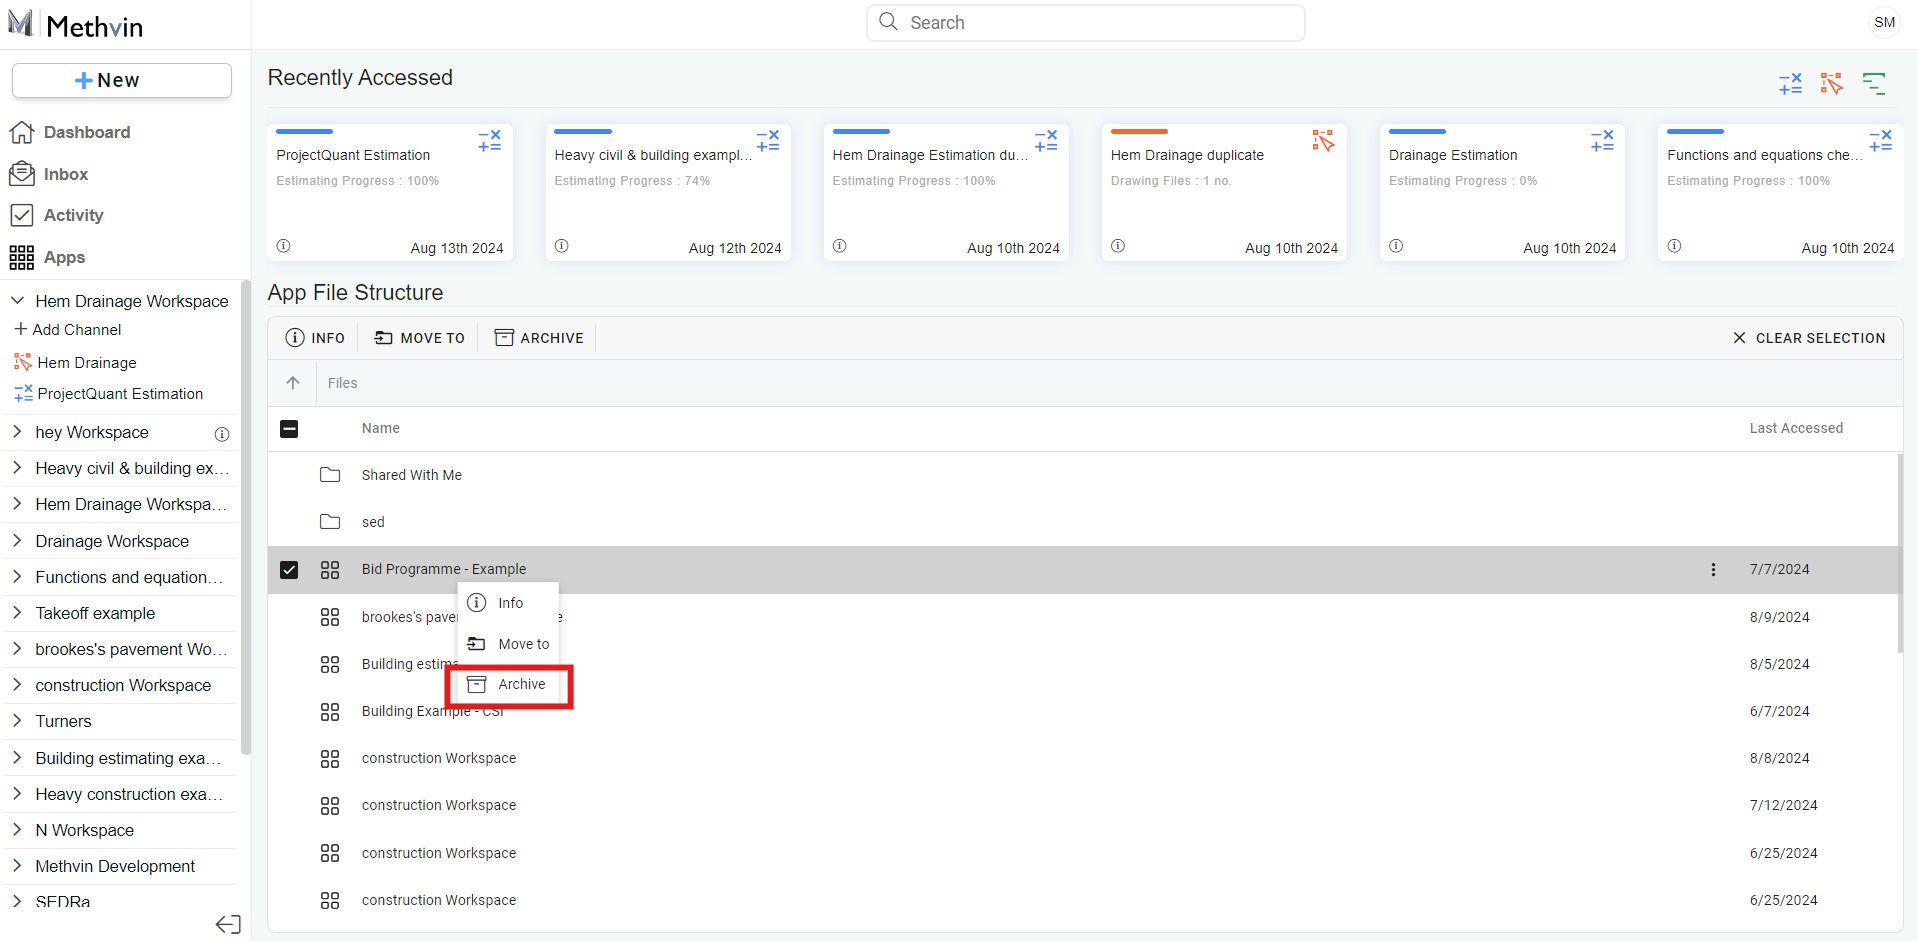Open the Shared With Me folder
Screen dimensions: 1918x941
(411, 475)
